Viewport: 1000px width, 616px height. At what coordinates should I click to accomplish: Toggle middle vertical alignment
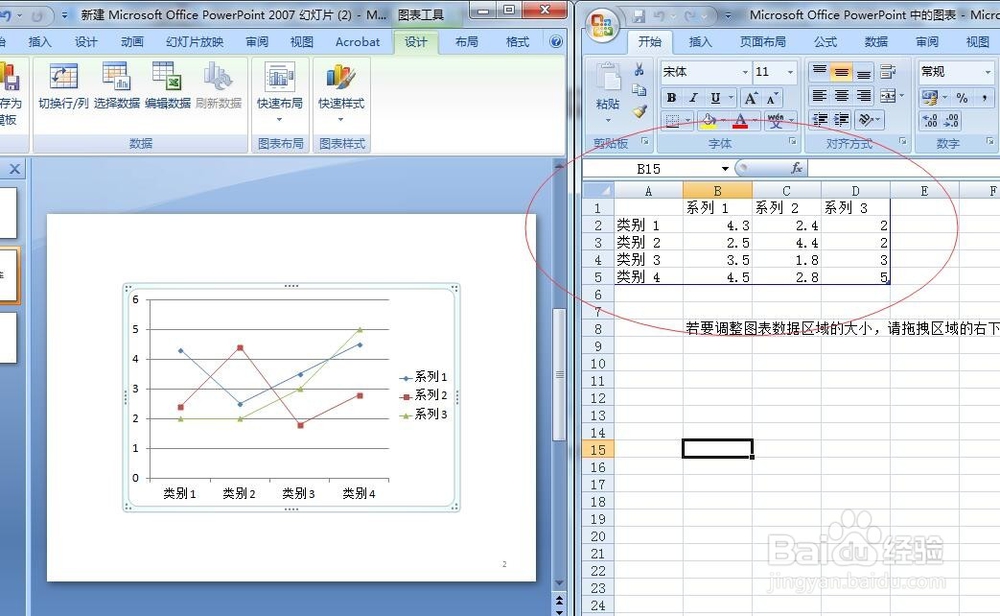[842, 71]
